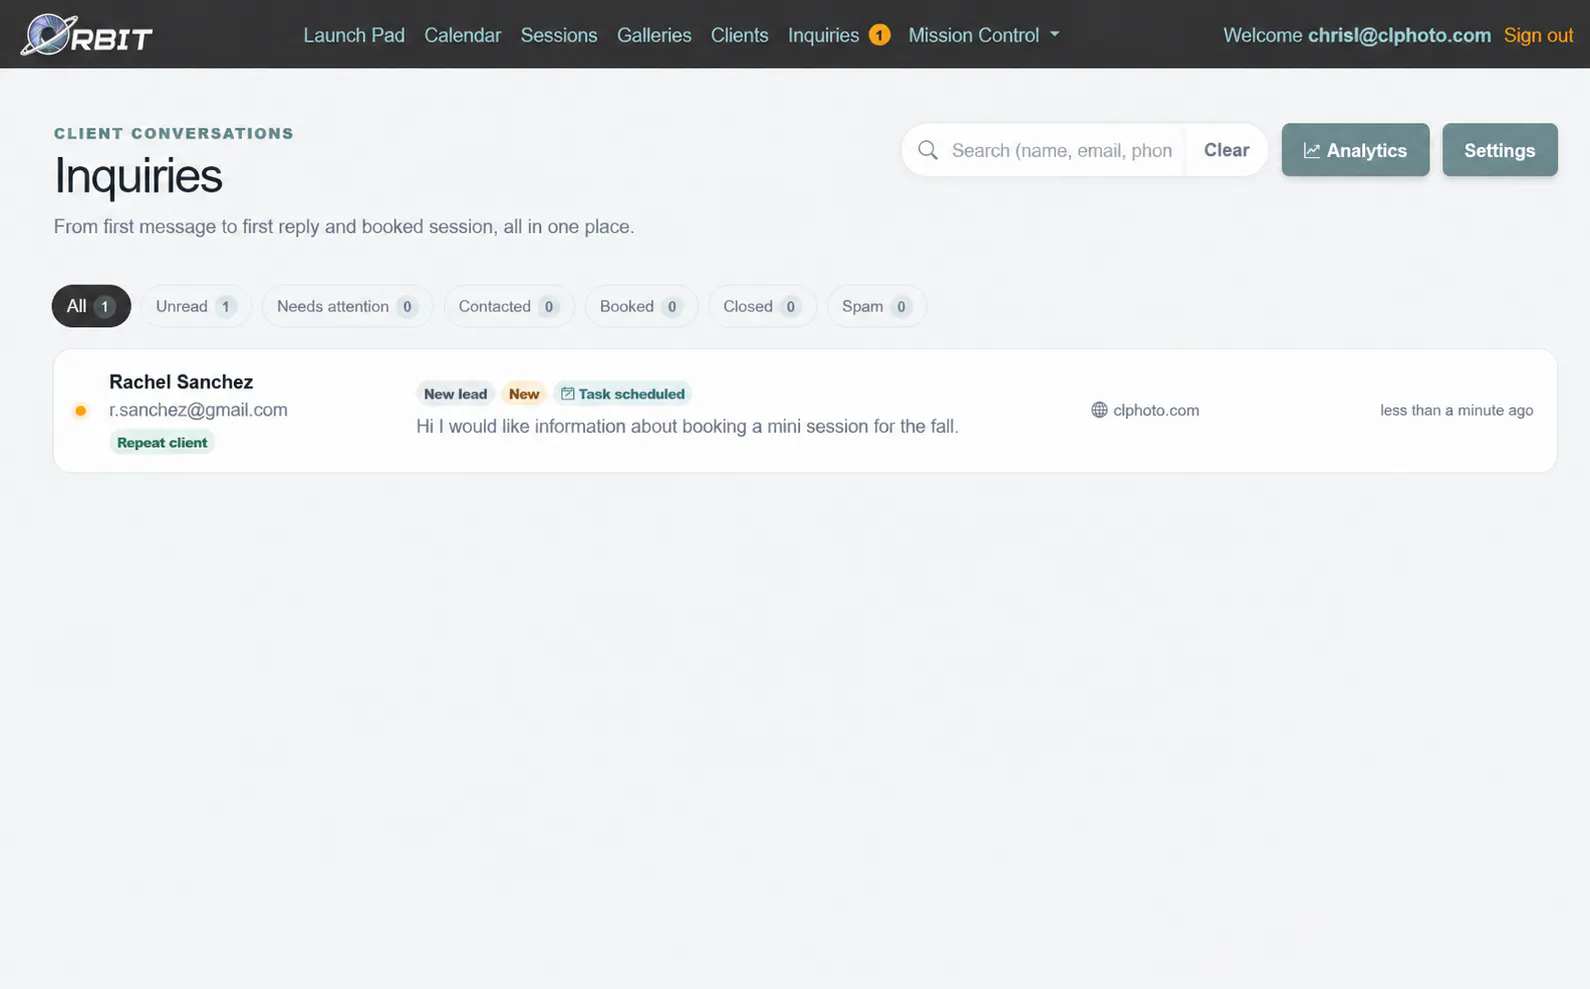Open Sessions in the navigation bar

[559, 35]
